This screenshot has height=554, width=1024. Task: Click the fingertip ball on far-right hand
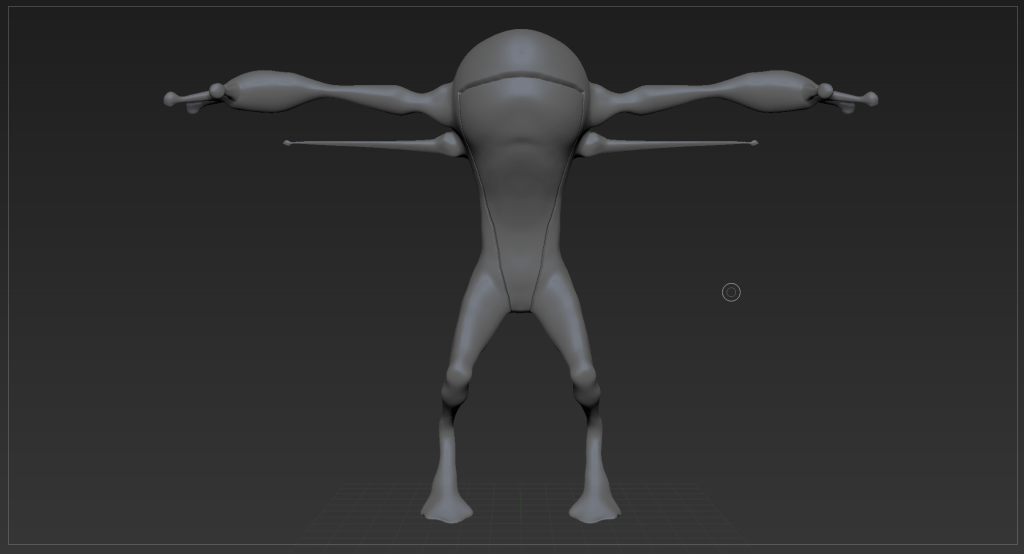871,98
